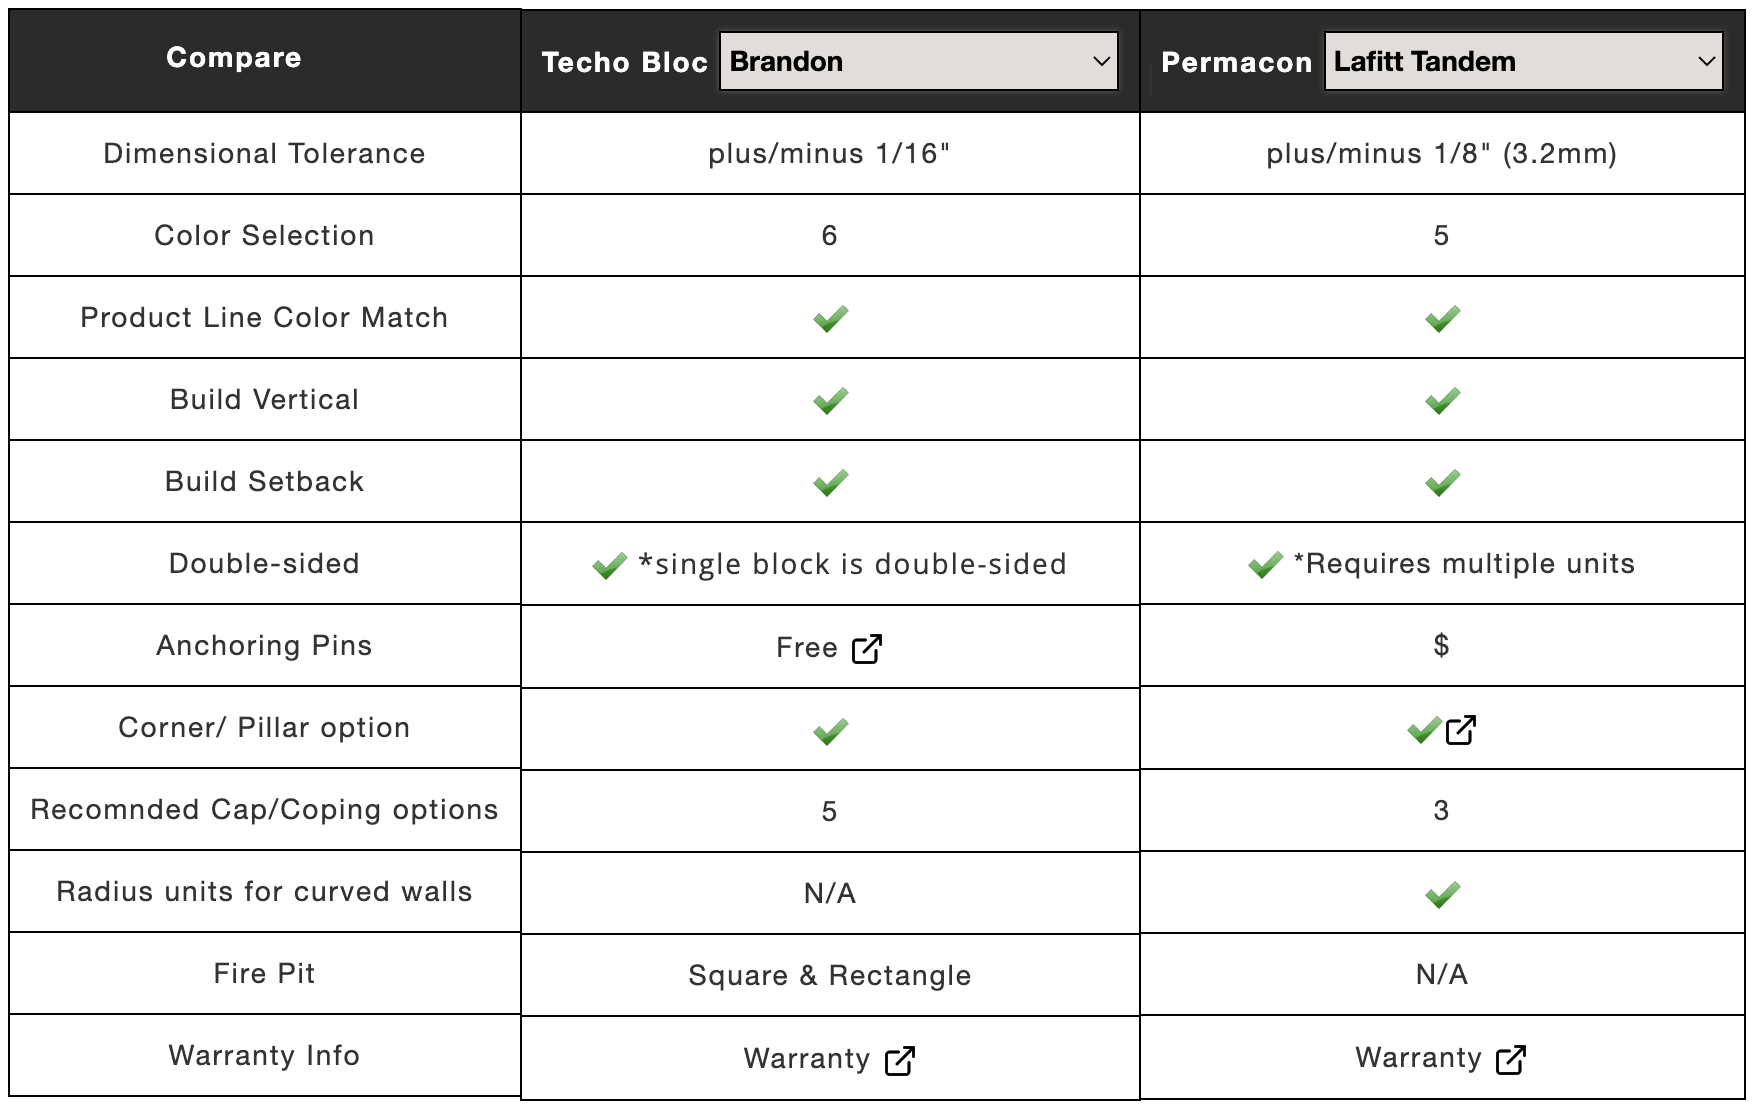Click Permacon Radius units green checkmark
This screenshot has width=1760, height=1114.
[1442, 894]
